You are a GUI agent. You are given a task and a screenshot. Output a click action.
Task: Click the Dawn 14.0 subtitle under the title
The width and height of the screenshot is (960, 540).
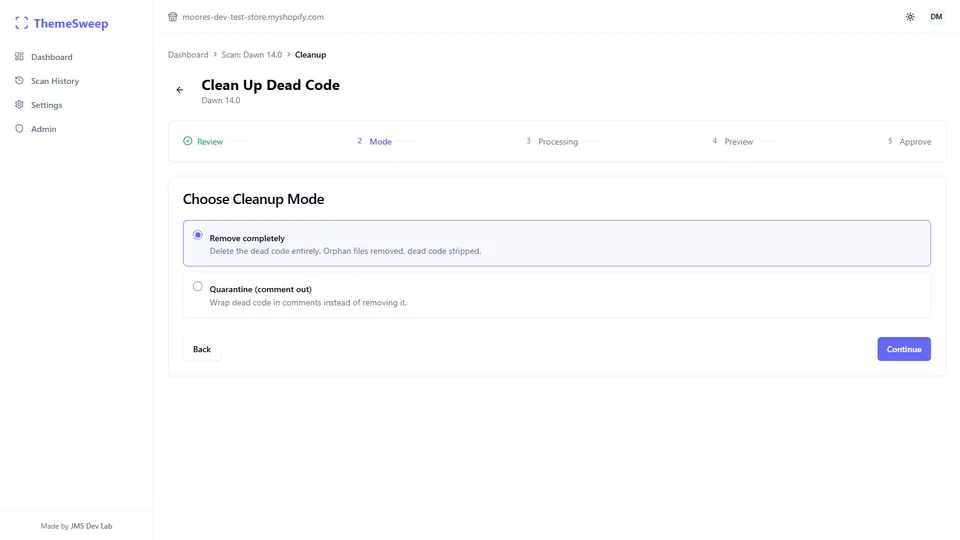221,100
